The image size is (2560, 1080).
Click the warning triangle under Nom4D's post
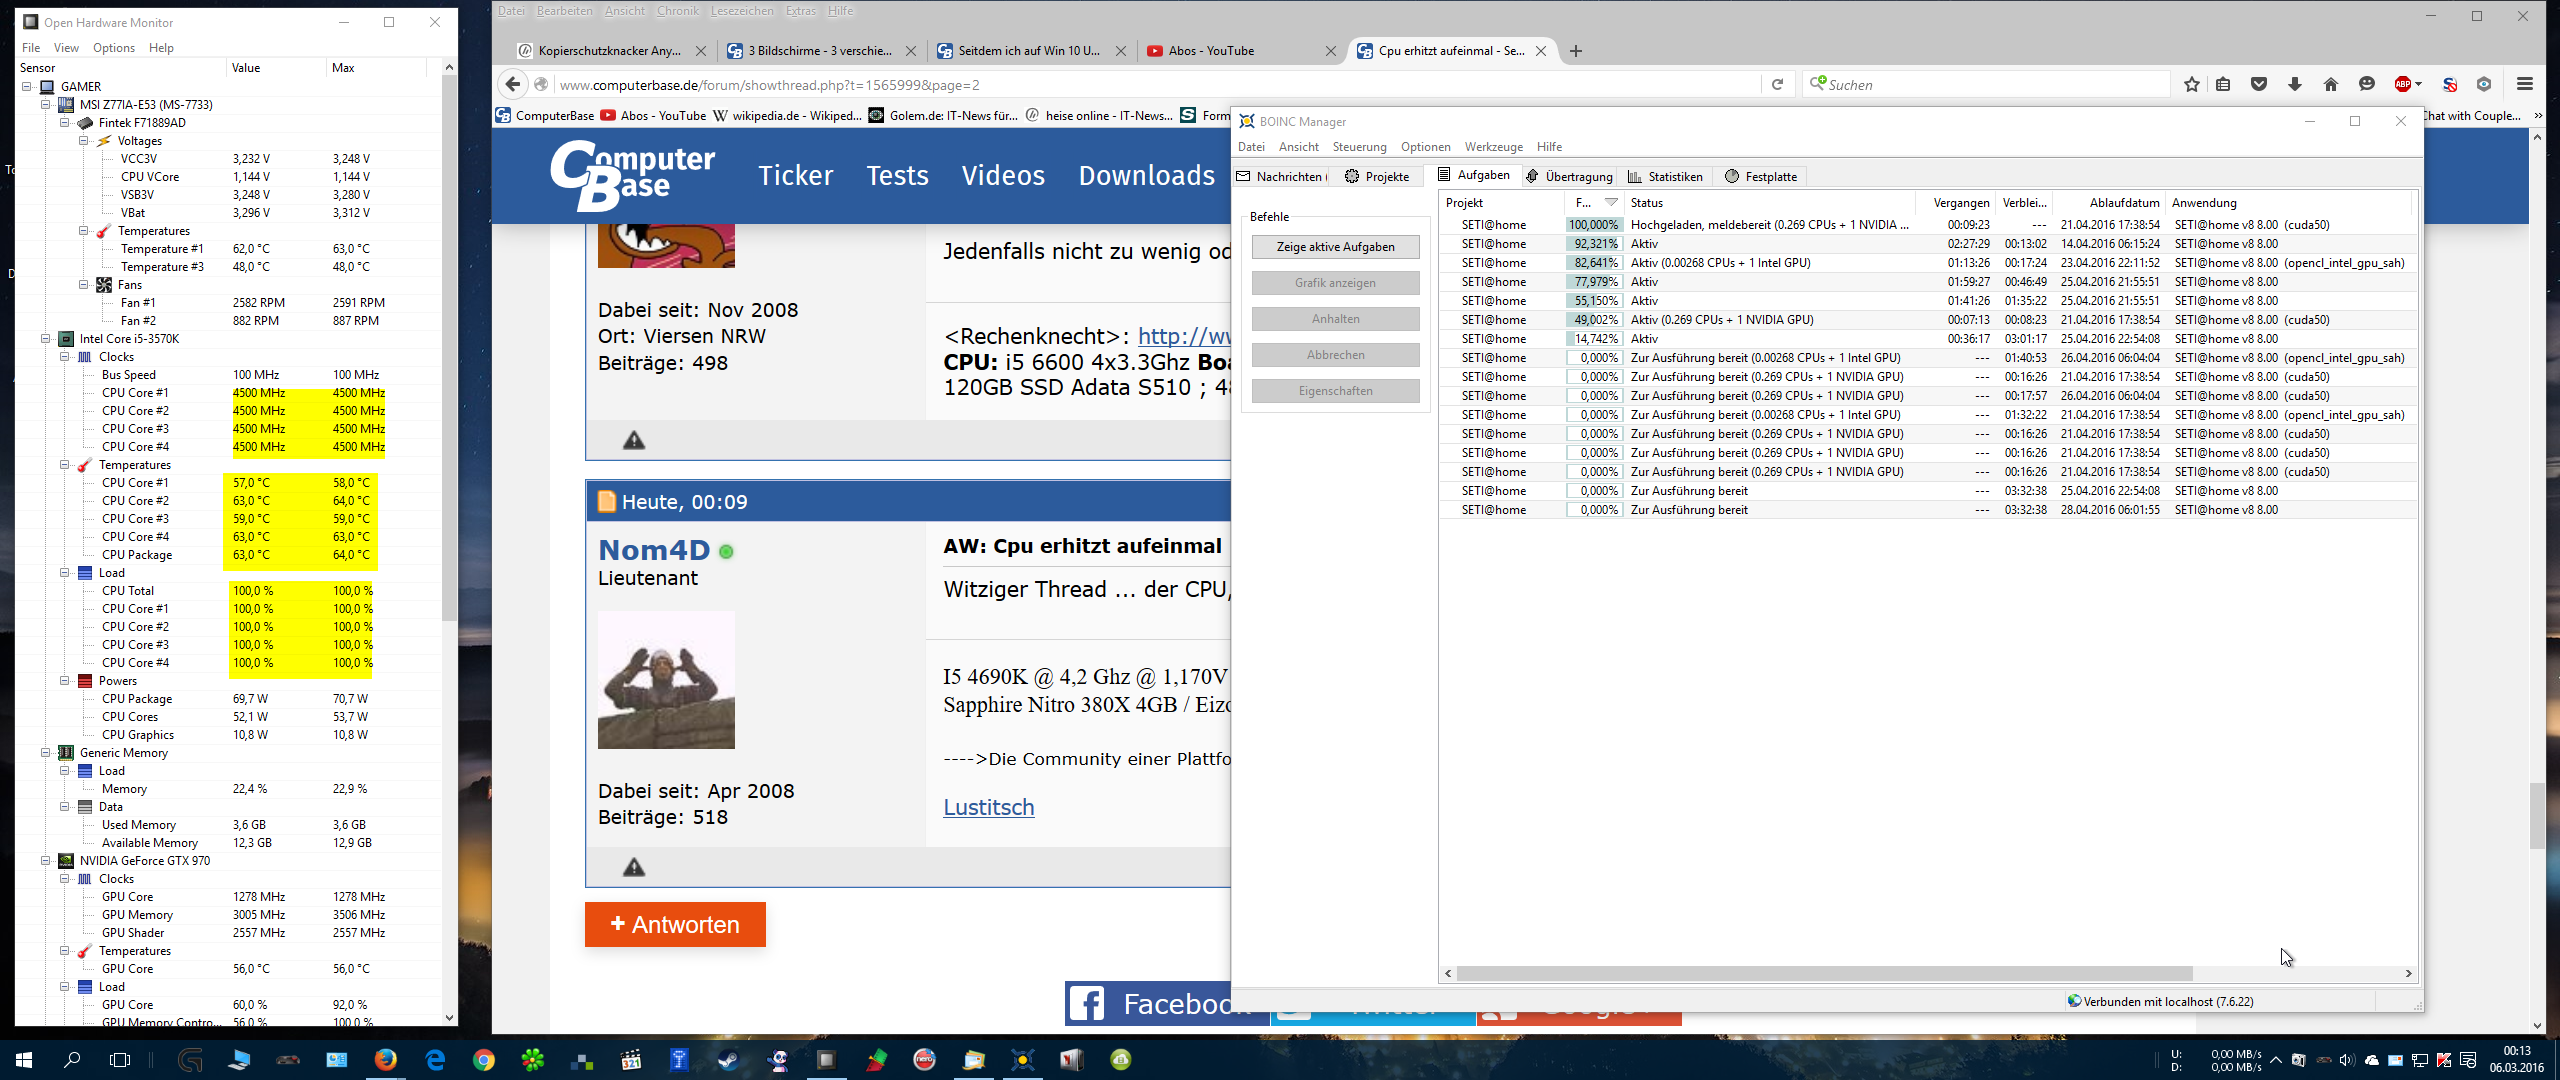pos(634,867)
